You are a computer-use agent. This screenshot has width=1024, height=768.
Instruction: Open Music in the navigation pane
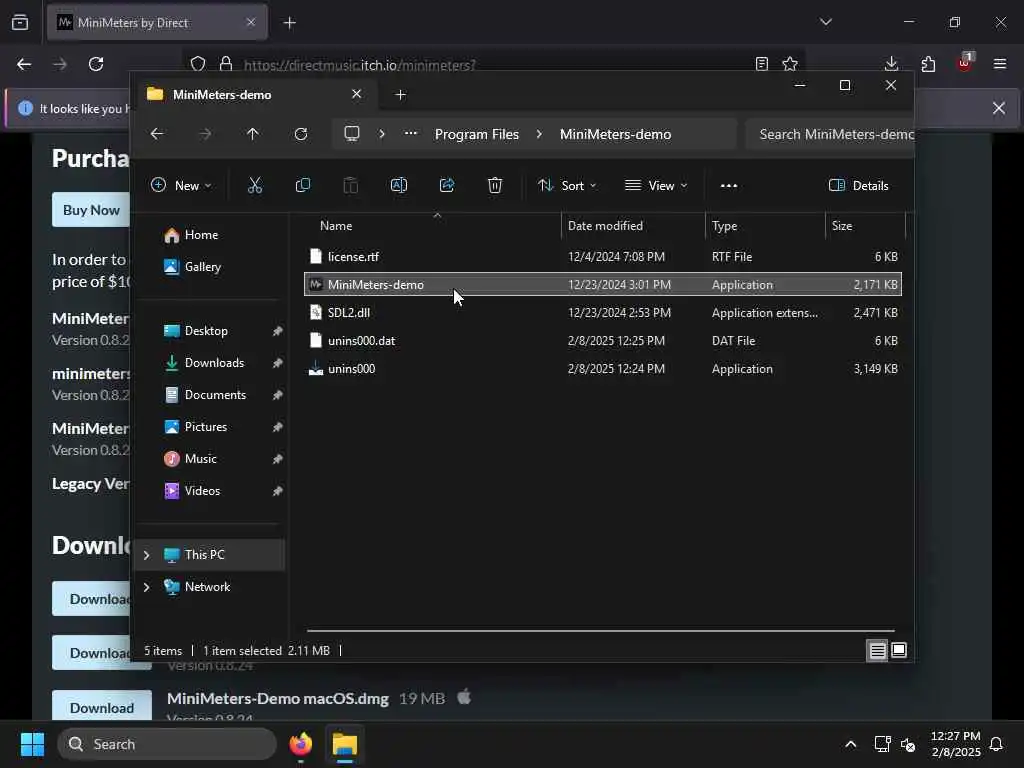pyautogui.click(x=200, y=459)
